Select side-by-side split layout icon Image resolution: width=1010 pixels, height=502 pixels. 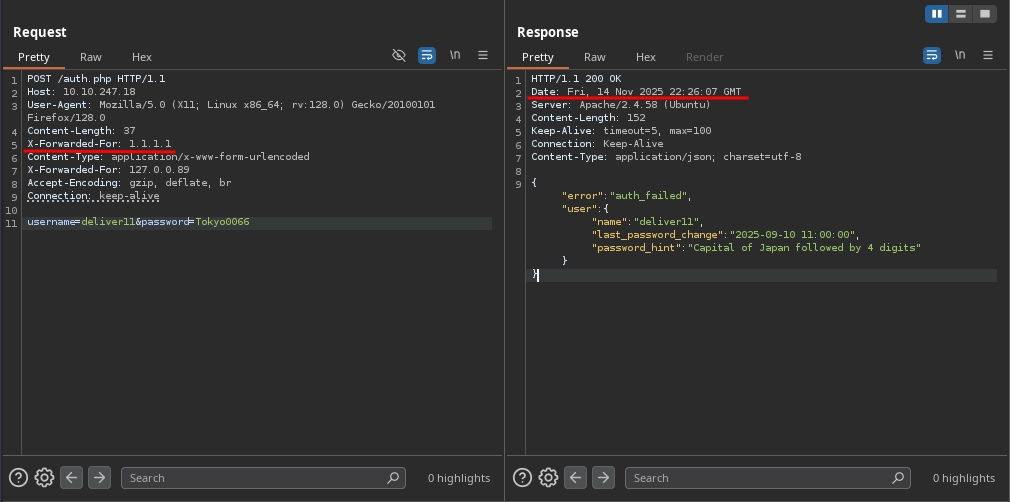click(937, 14)
